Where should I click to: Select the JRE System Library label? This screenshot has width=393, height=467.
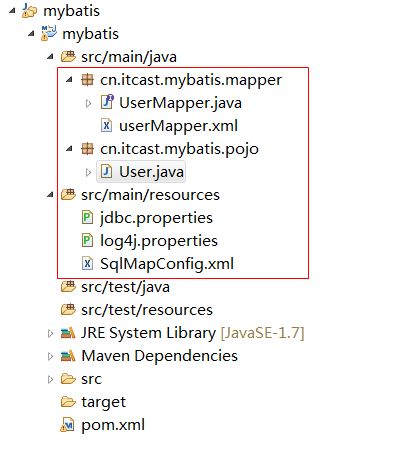[x=149, y=334]
